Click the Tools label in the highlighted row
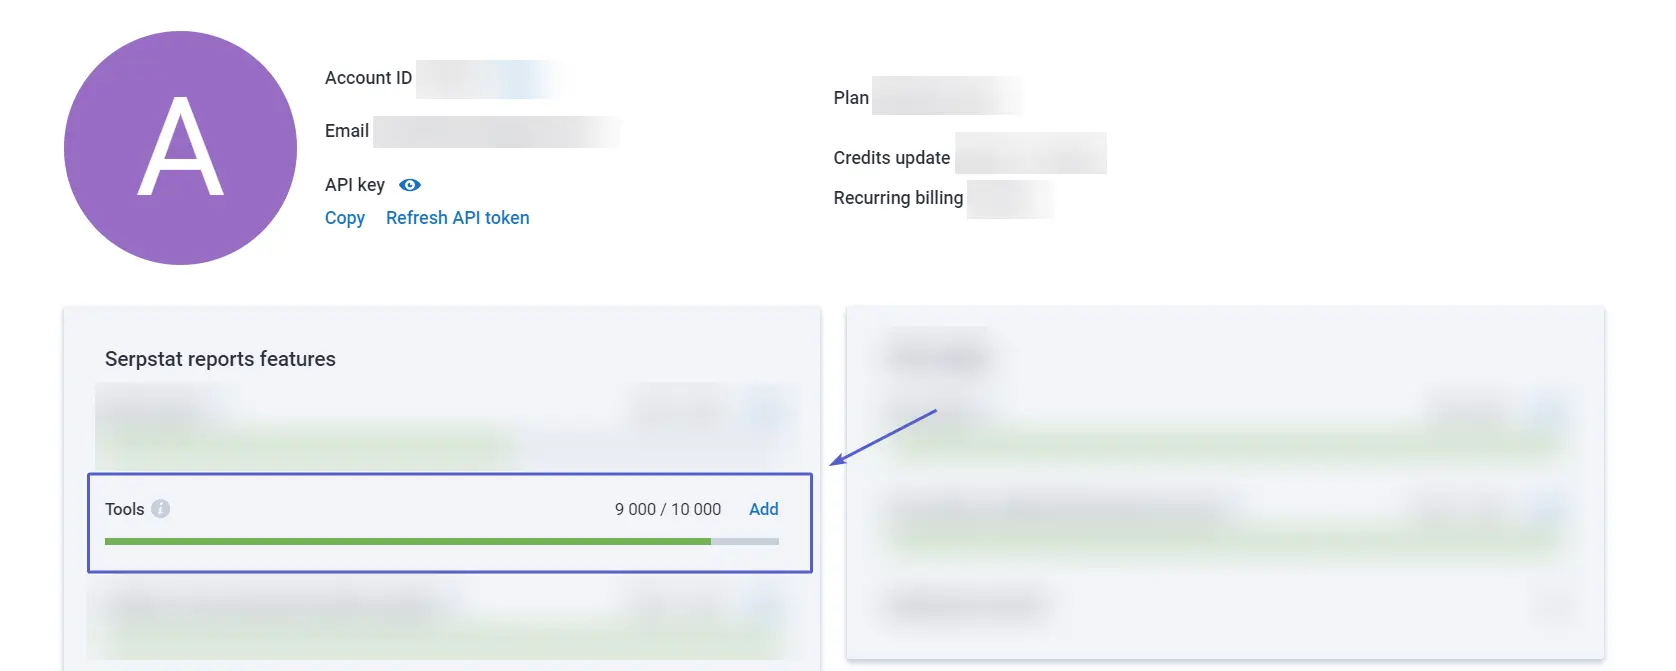This screenshot has height=671, width=1676. [125, 509]
